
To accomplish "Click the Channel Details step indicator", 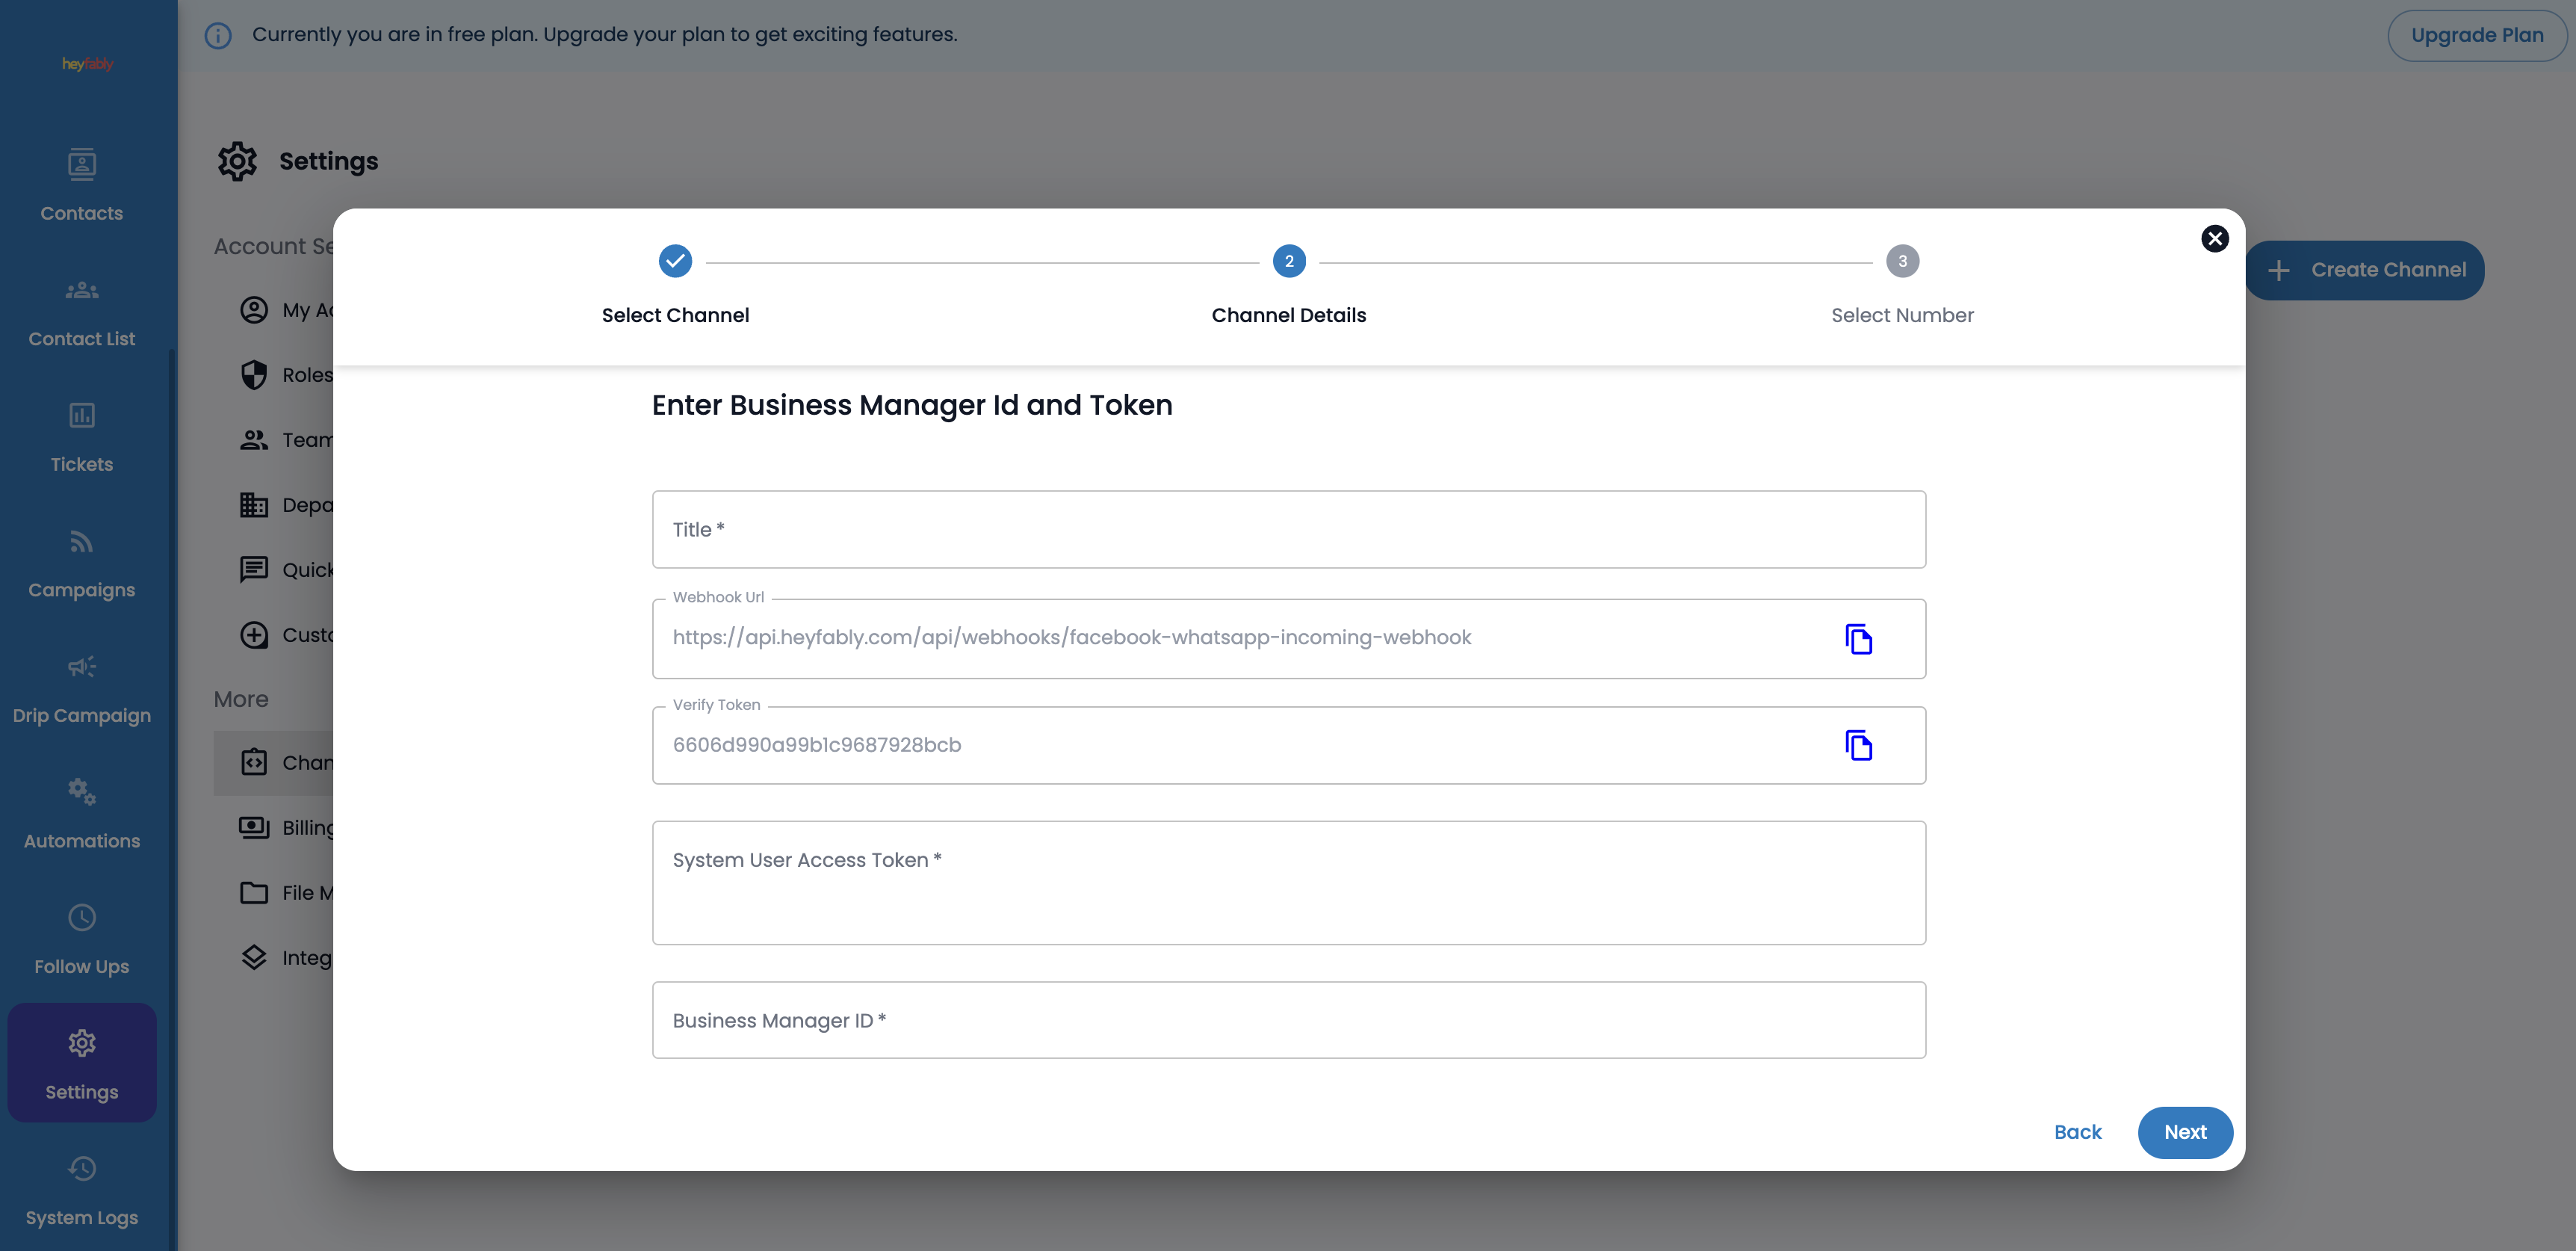I will point(1288,262).
